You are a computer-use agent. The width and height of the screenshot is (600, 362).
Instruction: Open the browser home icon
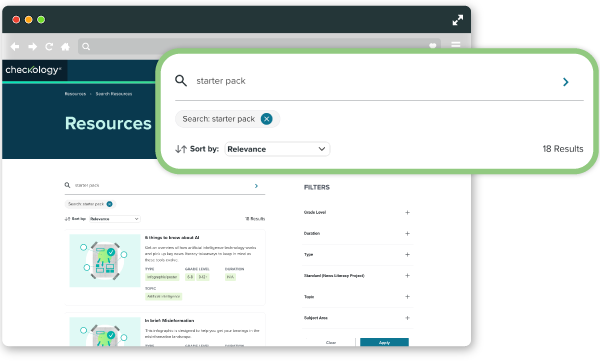tap(65, 47)
